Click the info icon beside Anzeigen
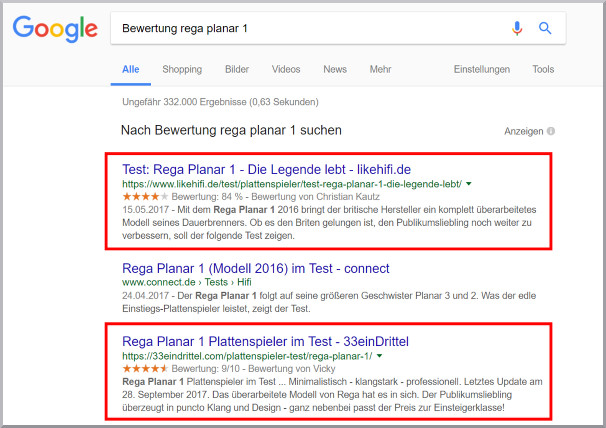This screenshot has width=606, height=428. coord(551,131)
